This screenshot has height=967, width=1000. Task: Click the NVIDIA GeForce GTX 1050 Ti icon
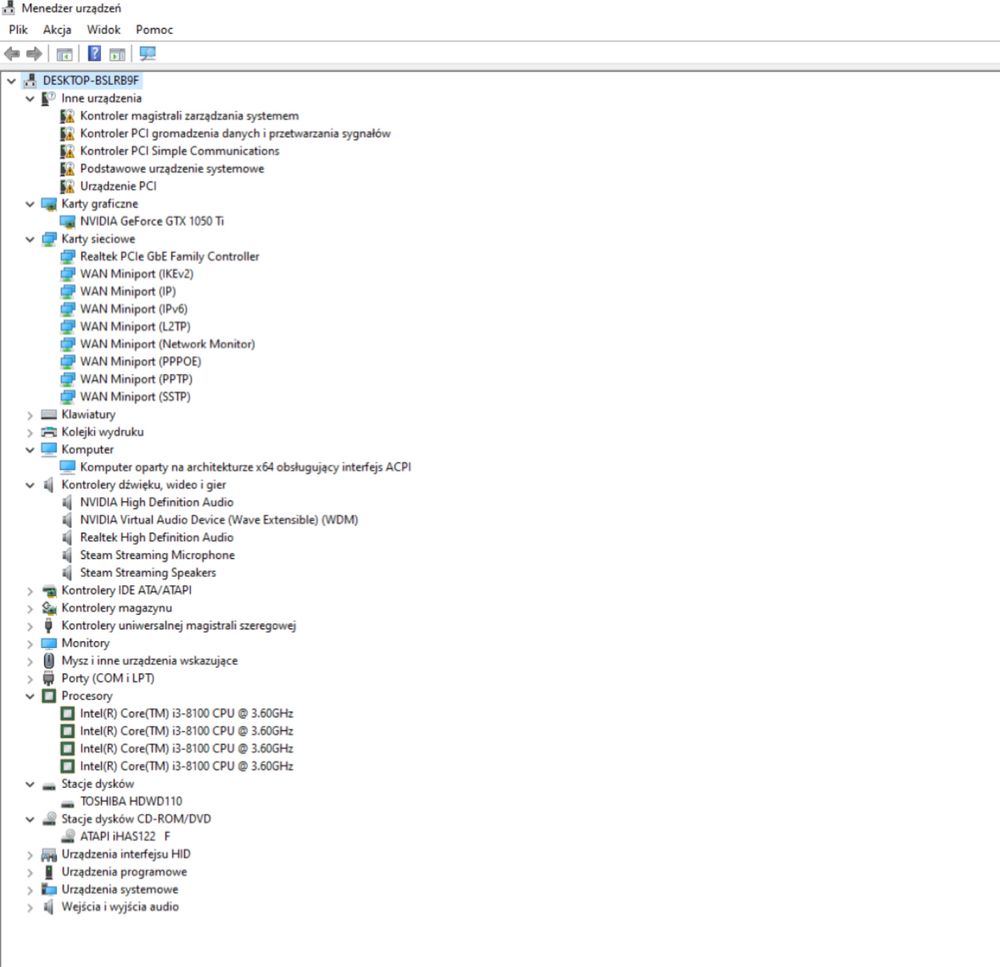pos(68,221)
